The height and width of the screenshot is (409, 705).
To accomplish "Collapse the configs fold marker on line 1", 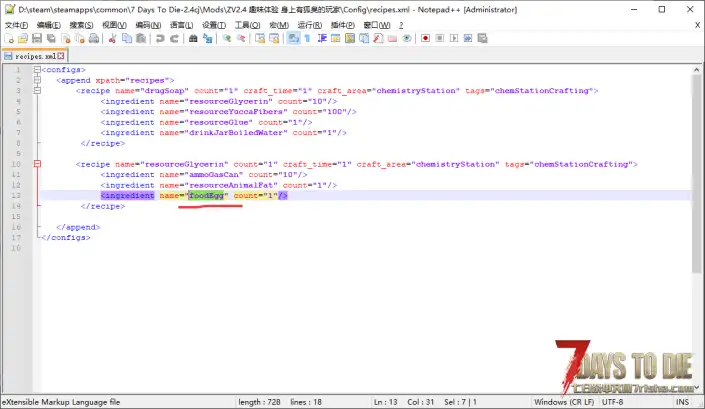I will (37, 70).
